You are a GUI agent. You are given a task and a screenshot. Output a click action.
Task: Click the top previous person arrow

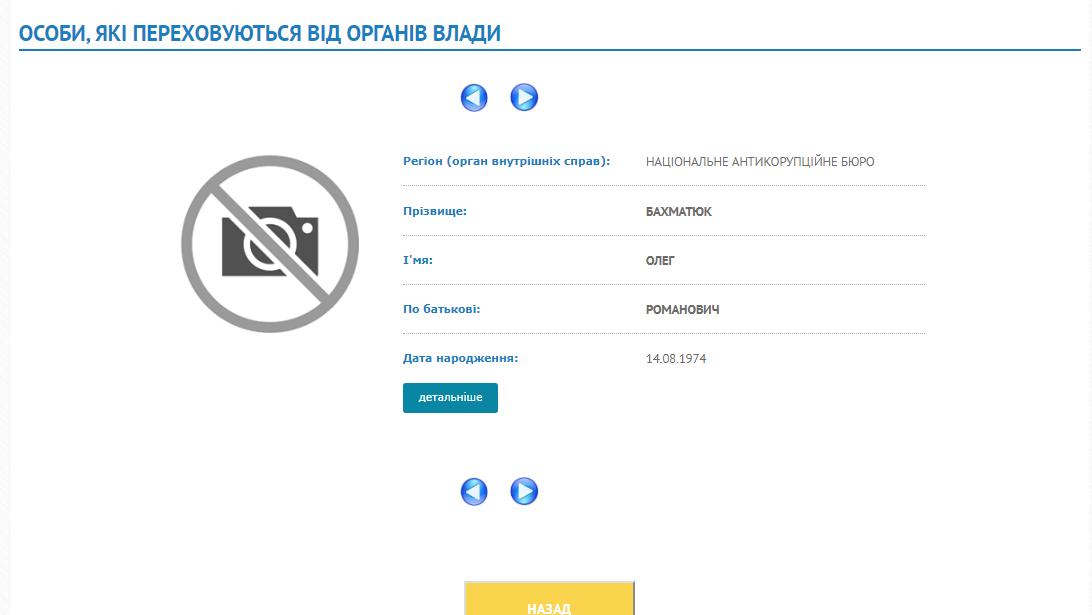(474, 97)
